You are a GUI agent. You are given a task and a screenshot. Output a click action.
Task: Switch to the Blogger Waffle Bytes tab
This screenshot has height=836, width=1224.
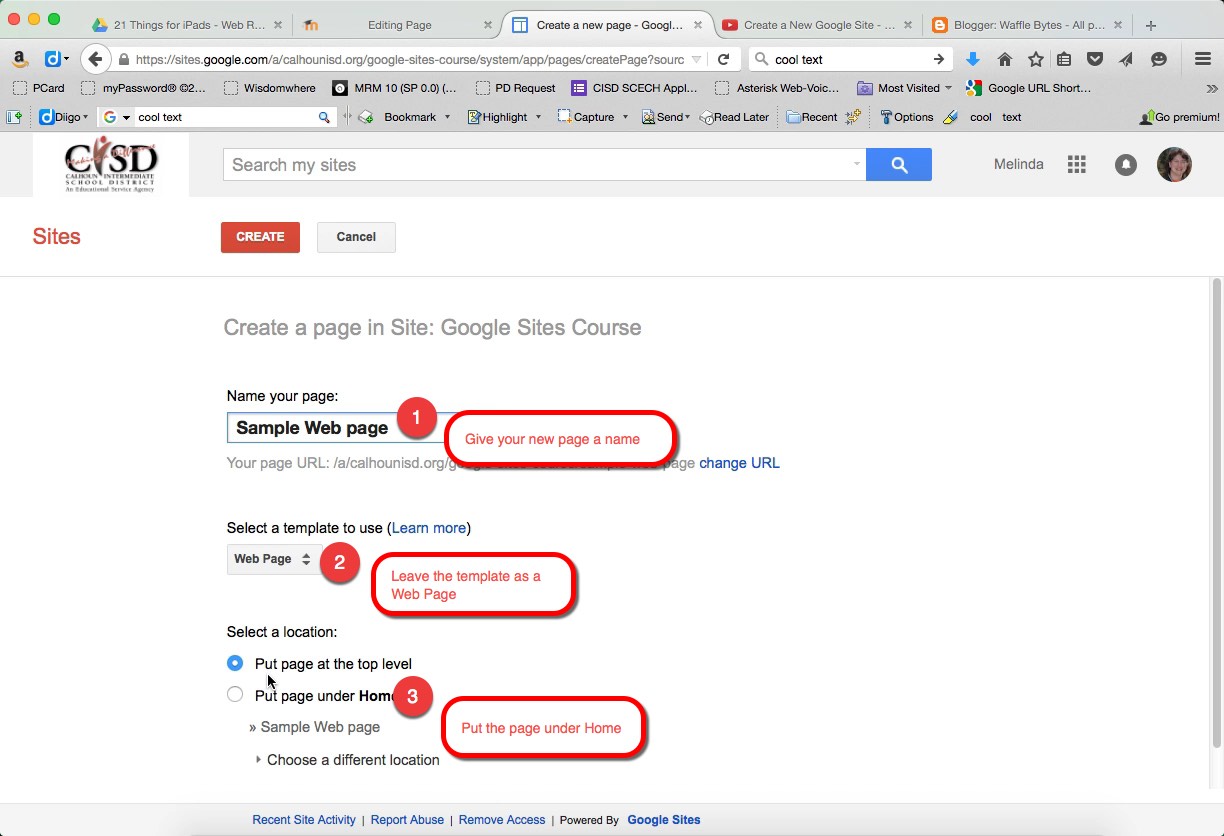pos(1025,24)
